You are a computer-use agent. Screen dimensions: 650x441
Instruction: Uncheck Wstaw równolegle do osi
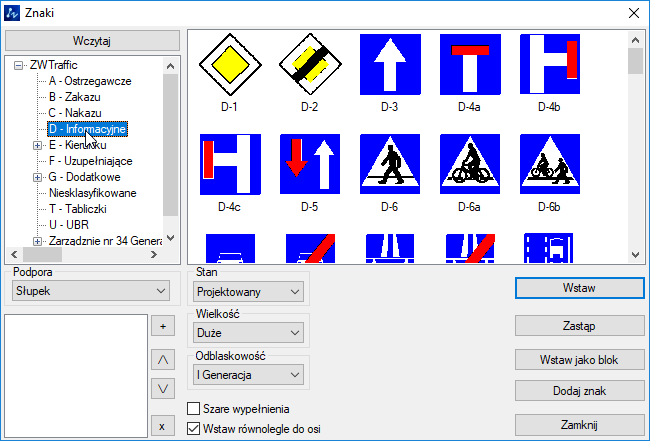(196, 429)
